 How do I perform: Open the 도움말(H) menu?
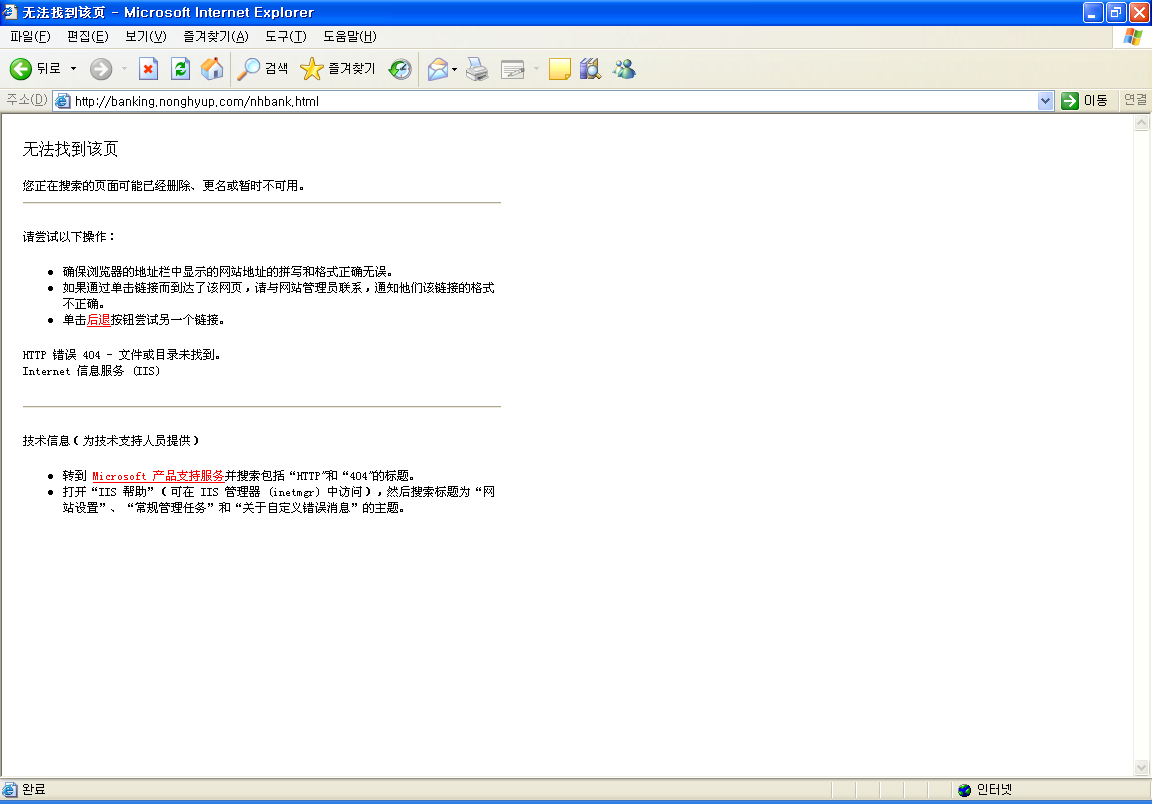pyautogui.click(x=350, y=36)
